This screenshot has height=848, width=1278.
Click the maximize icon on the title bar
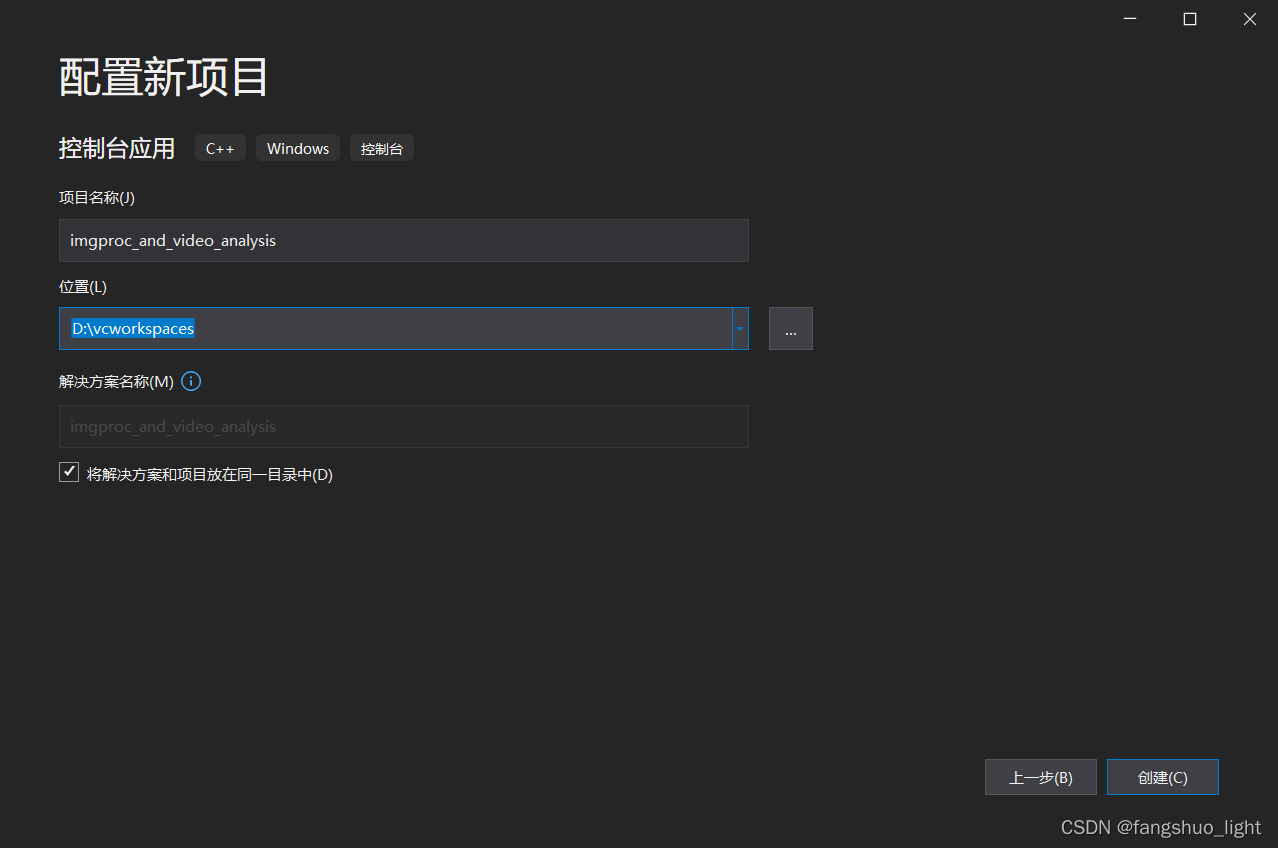point(1189,18)
